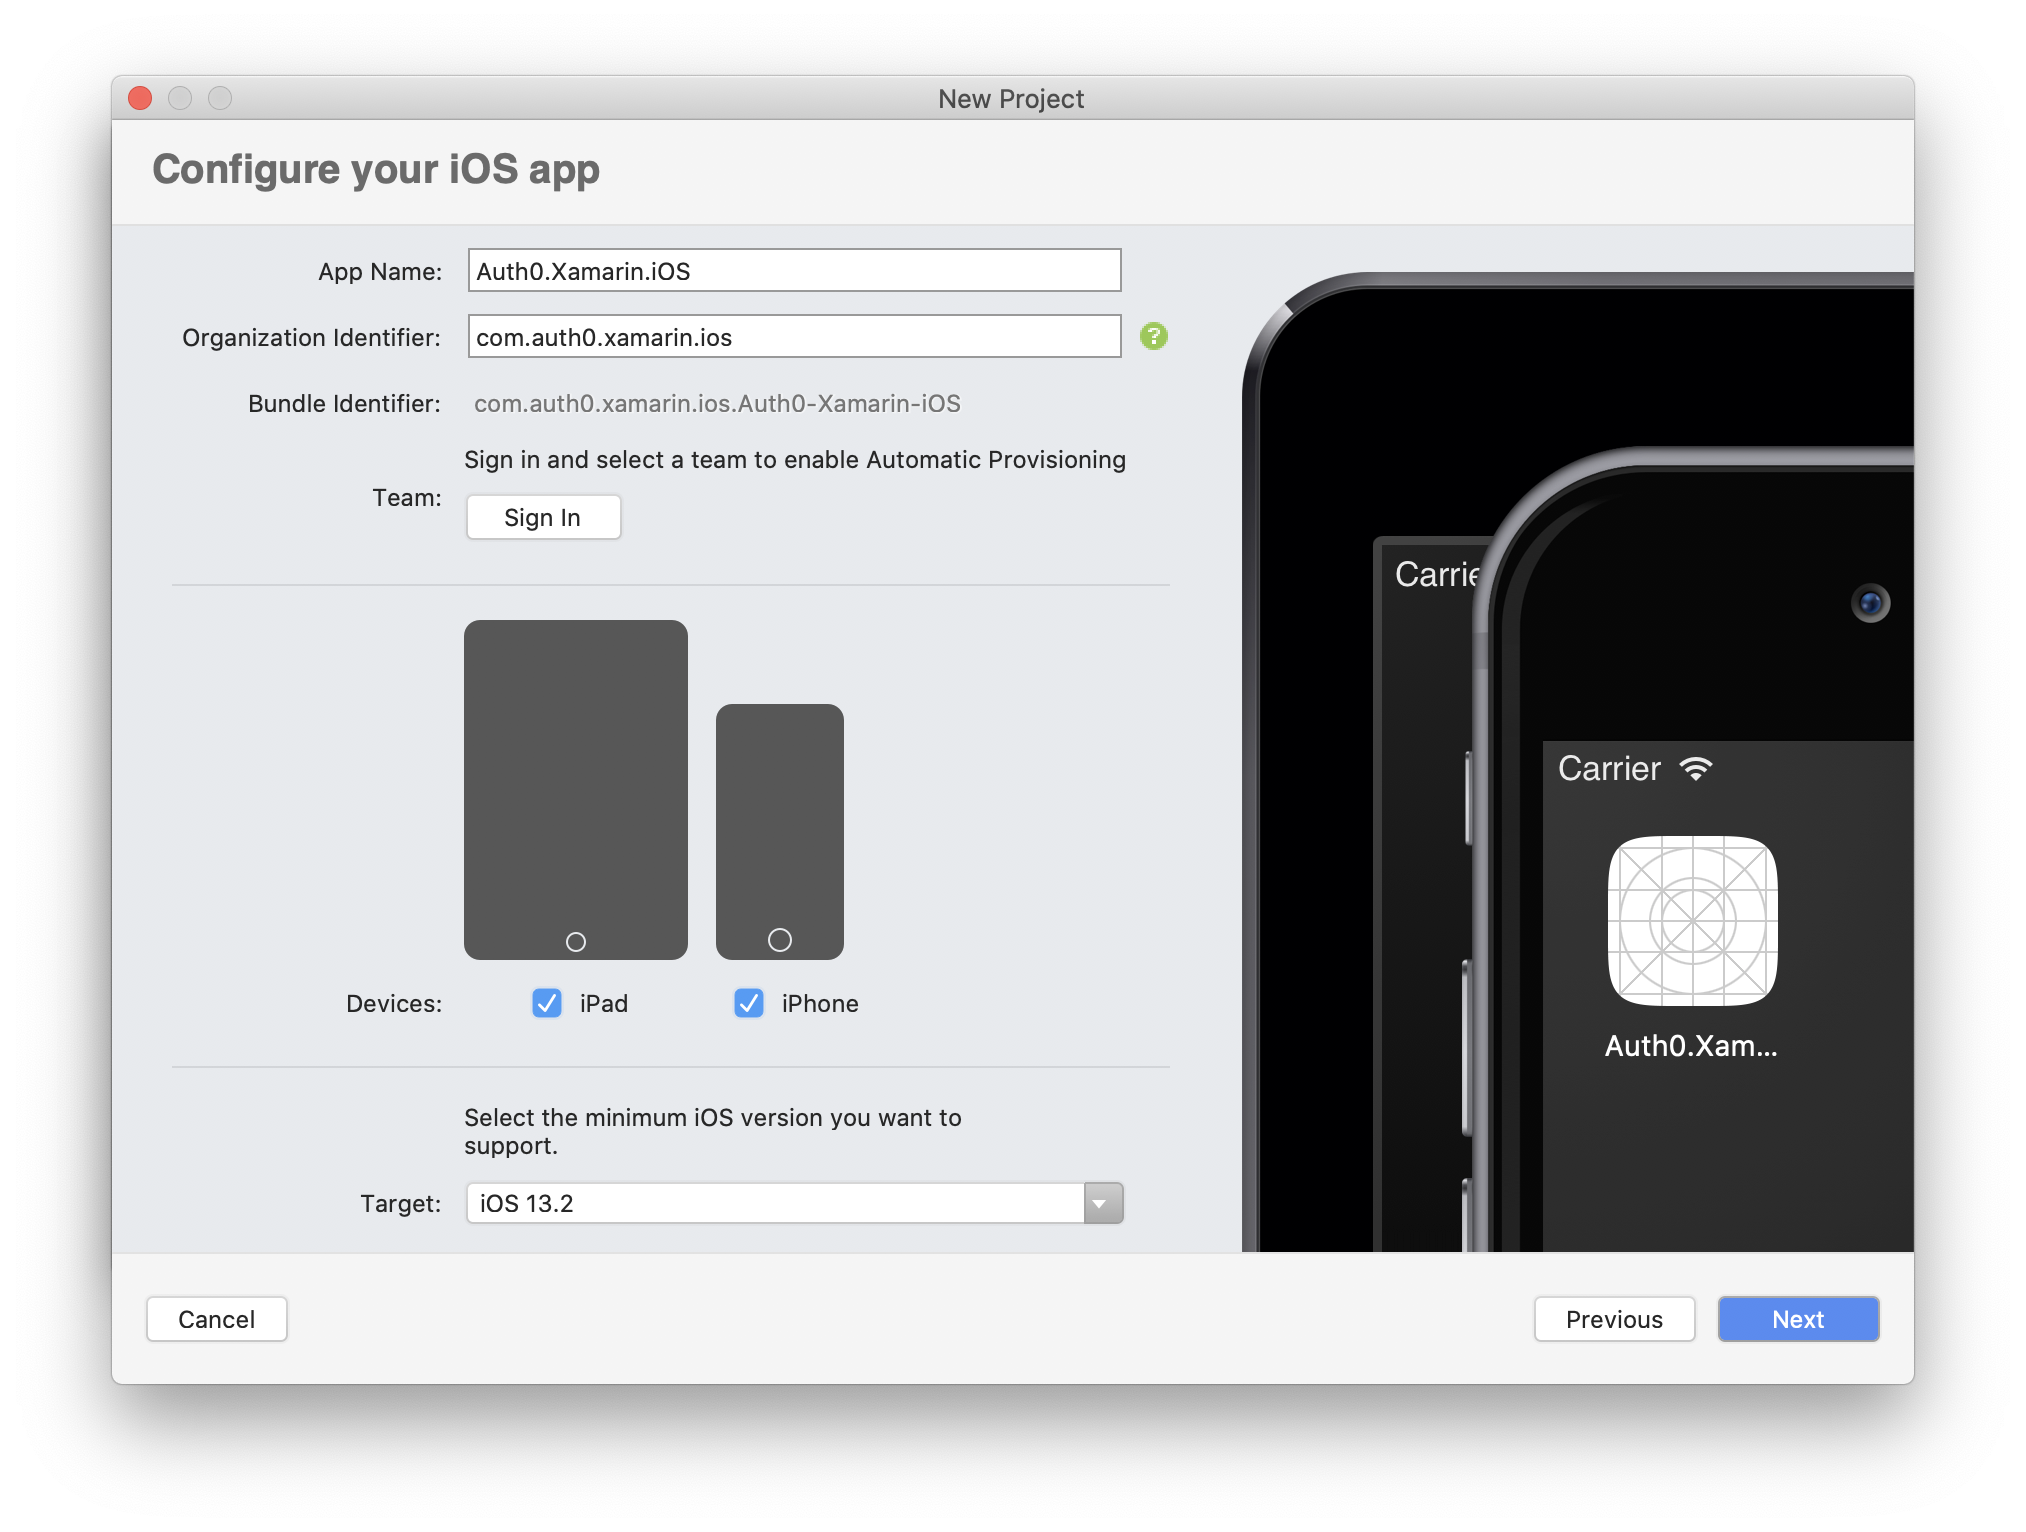Focus the App Name text field
Screen dimensions: 2026x1532
pyautogui.click(x=794, y=271)
